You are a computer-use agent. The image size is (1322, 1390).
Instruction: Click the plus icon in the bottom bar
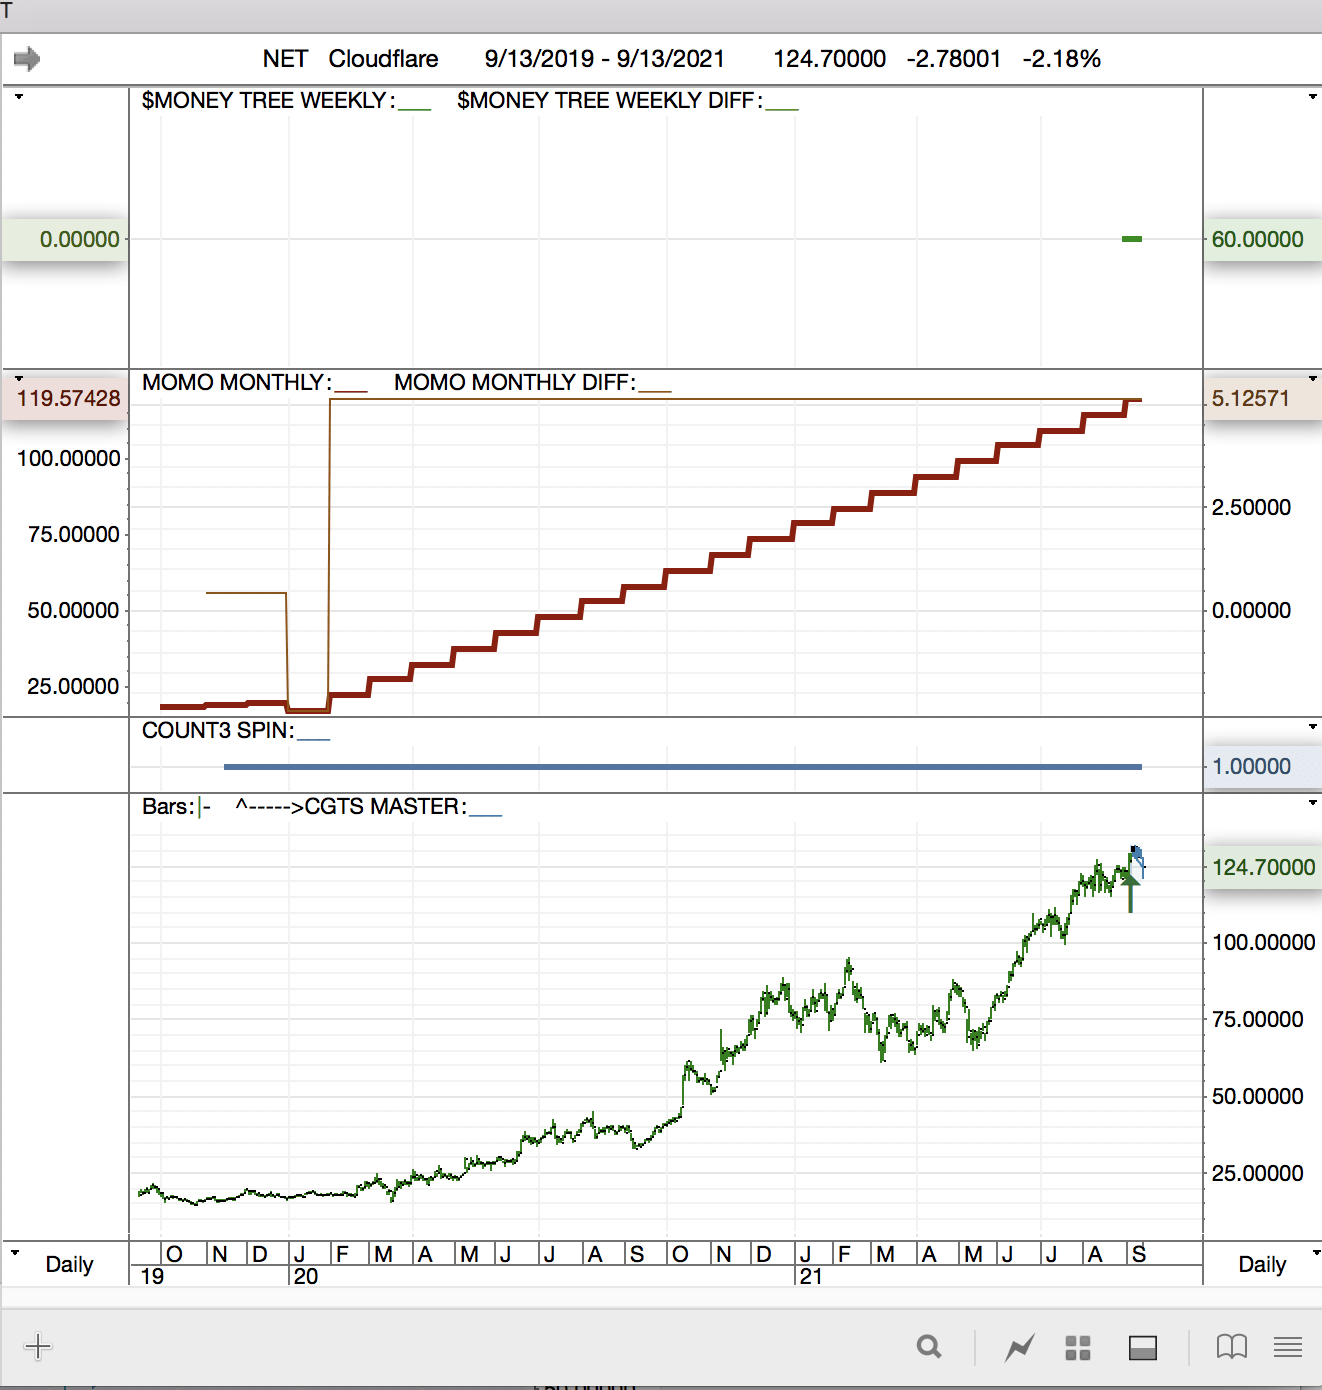[x=37, y=1347]
